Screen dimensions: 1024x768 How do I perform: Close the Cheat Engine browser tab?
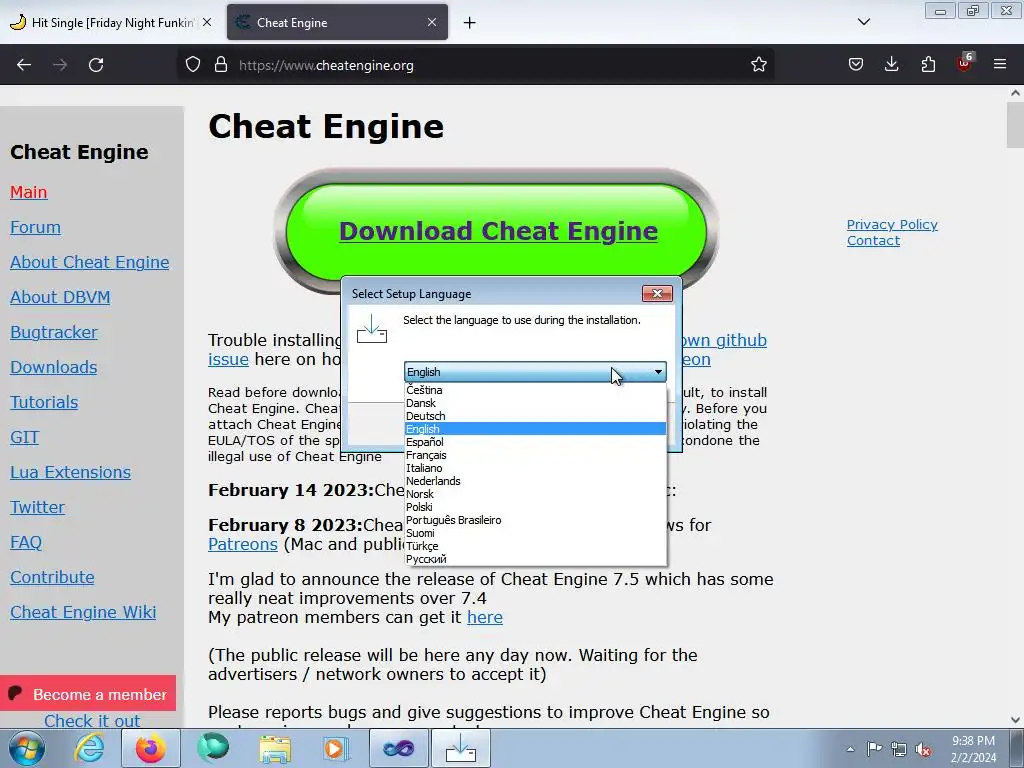(432, 22)
